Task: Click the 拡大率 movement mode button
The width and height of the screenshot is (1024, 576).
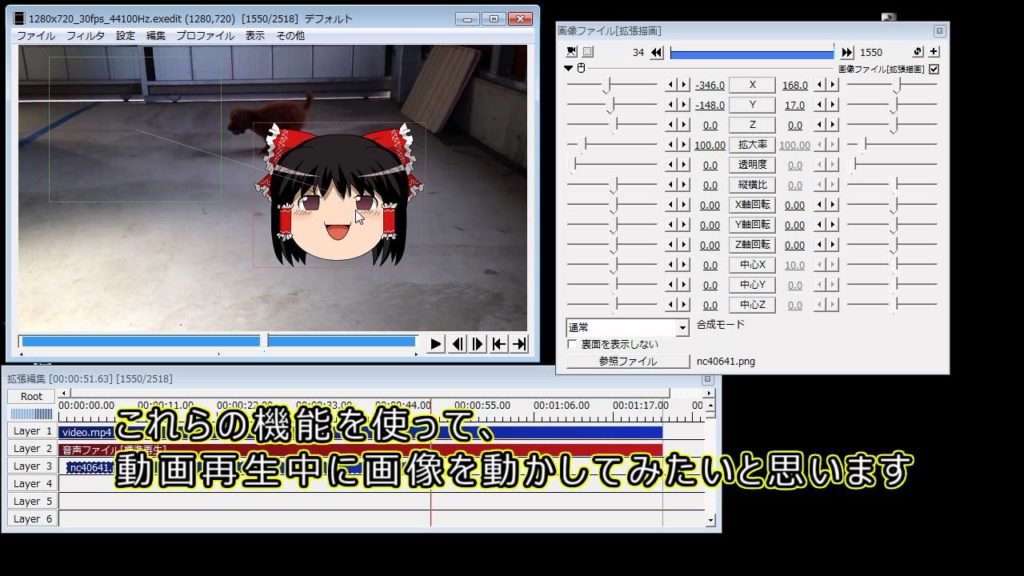Action: [752, 145]
